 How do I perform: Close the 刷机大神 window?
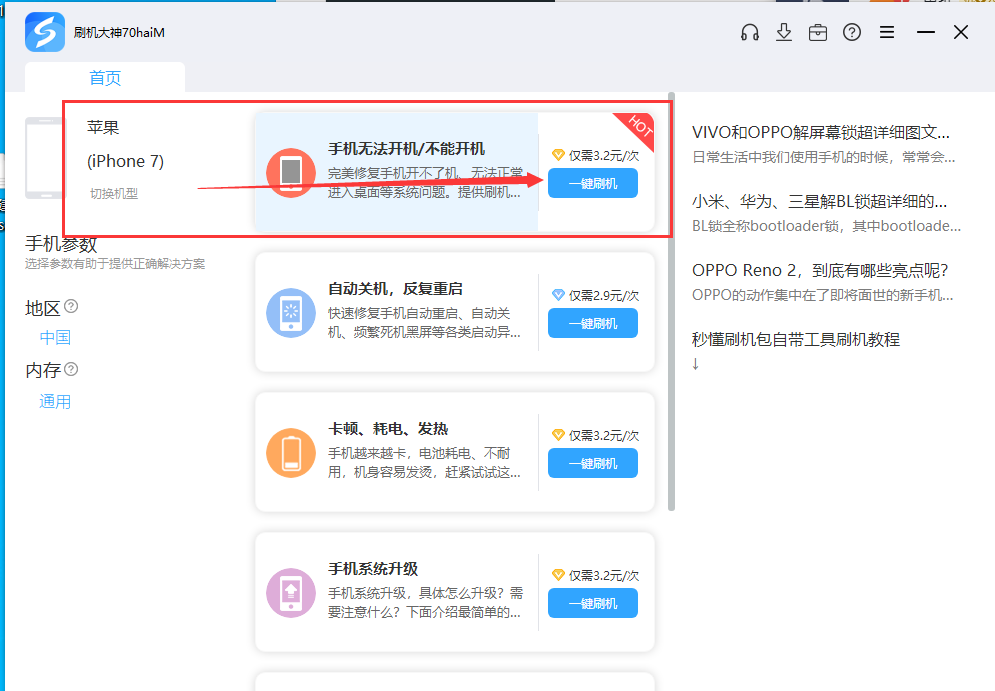(961, 32)
